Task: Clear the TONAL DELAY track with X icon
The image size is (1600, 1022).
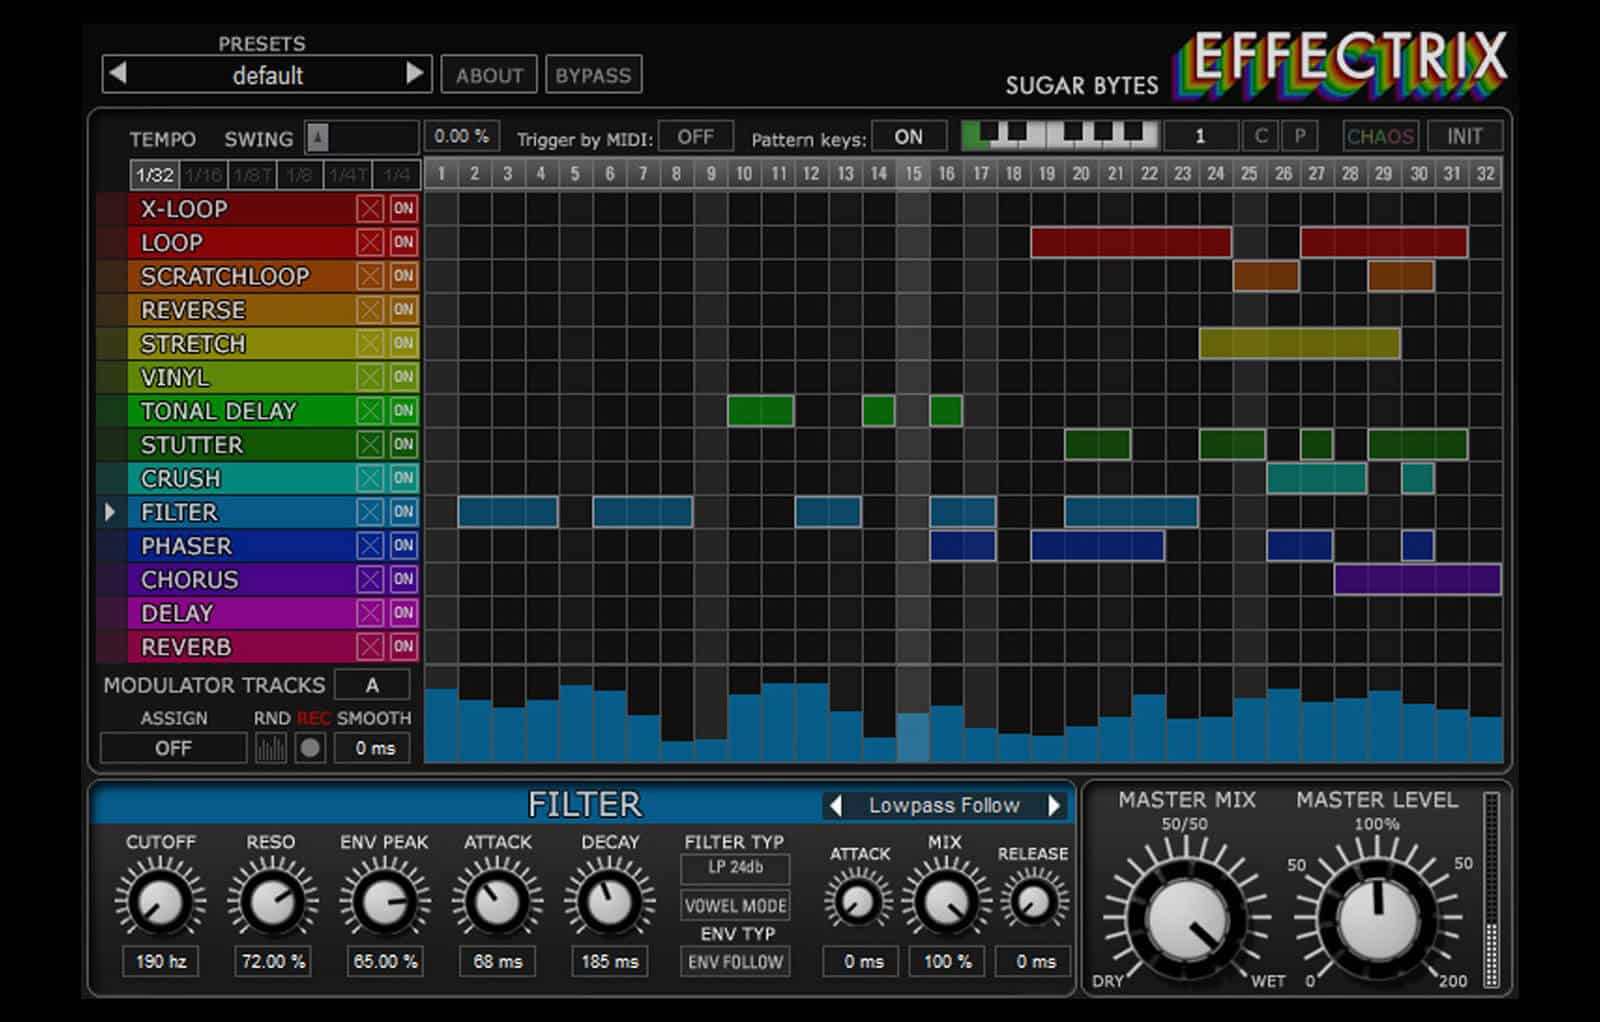Action: [x=370, y=411]
